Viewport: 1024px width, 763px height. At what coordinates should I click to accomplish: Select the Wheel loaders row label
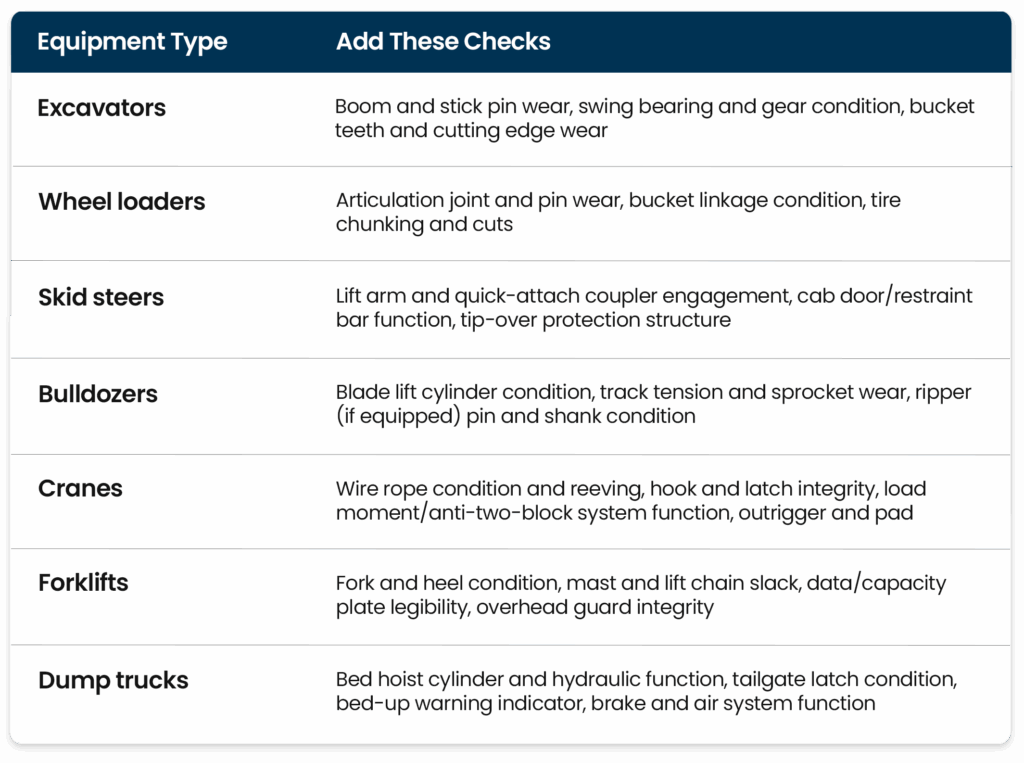click(121, 201)
